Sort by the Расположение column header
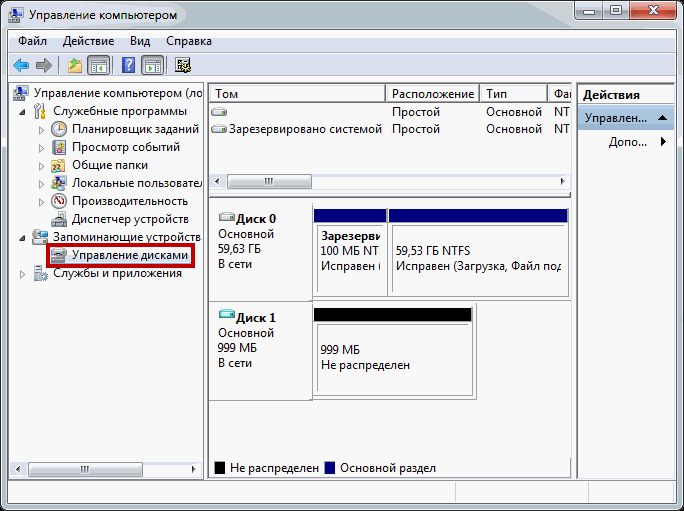This screenshot has width=684, height=511. pyautogui.click(x=433, y=94)
